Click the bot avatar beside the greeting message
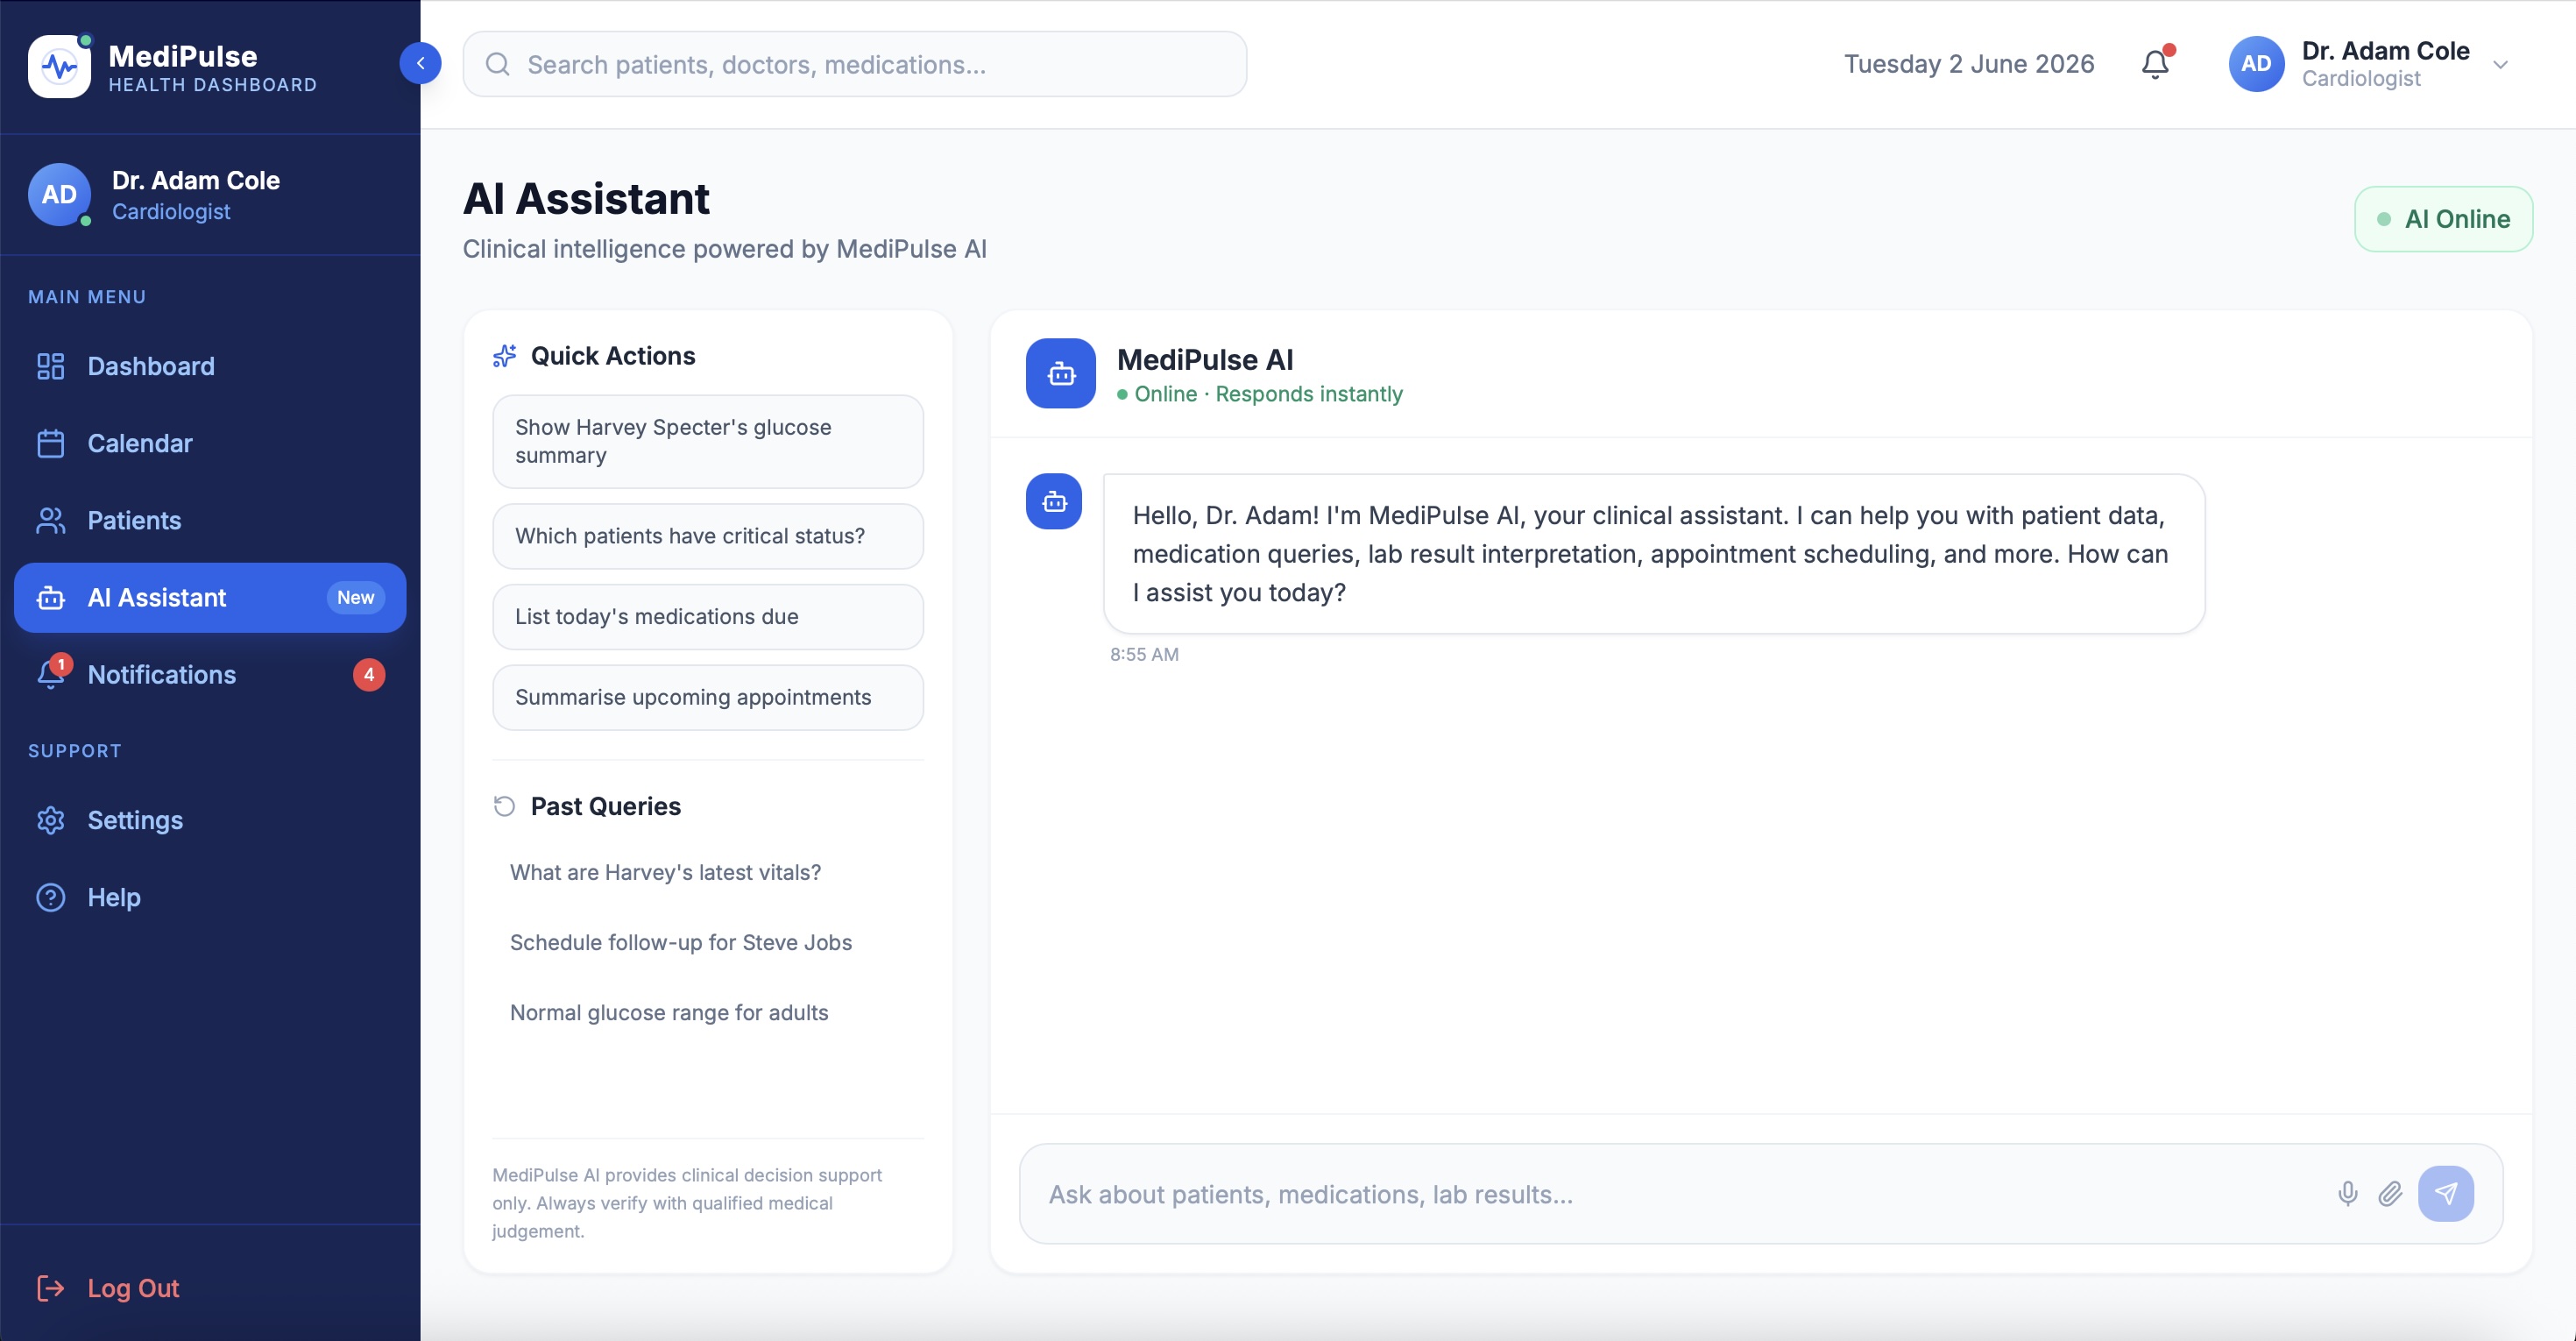This screenshot has width=2576, height=1341. click(x=1053, y=501)
